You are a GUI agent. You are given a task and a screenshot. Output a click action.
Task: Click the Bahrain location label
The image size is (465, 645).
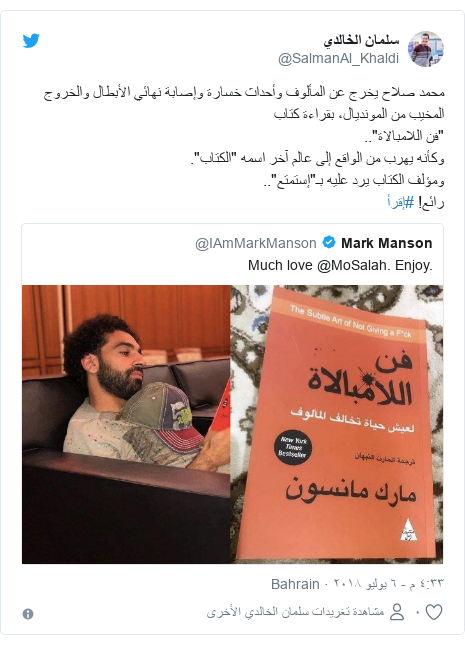295,584
